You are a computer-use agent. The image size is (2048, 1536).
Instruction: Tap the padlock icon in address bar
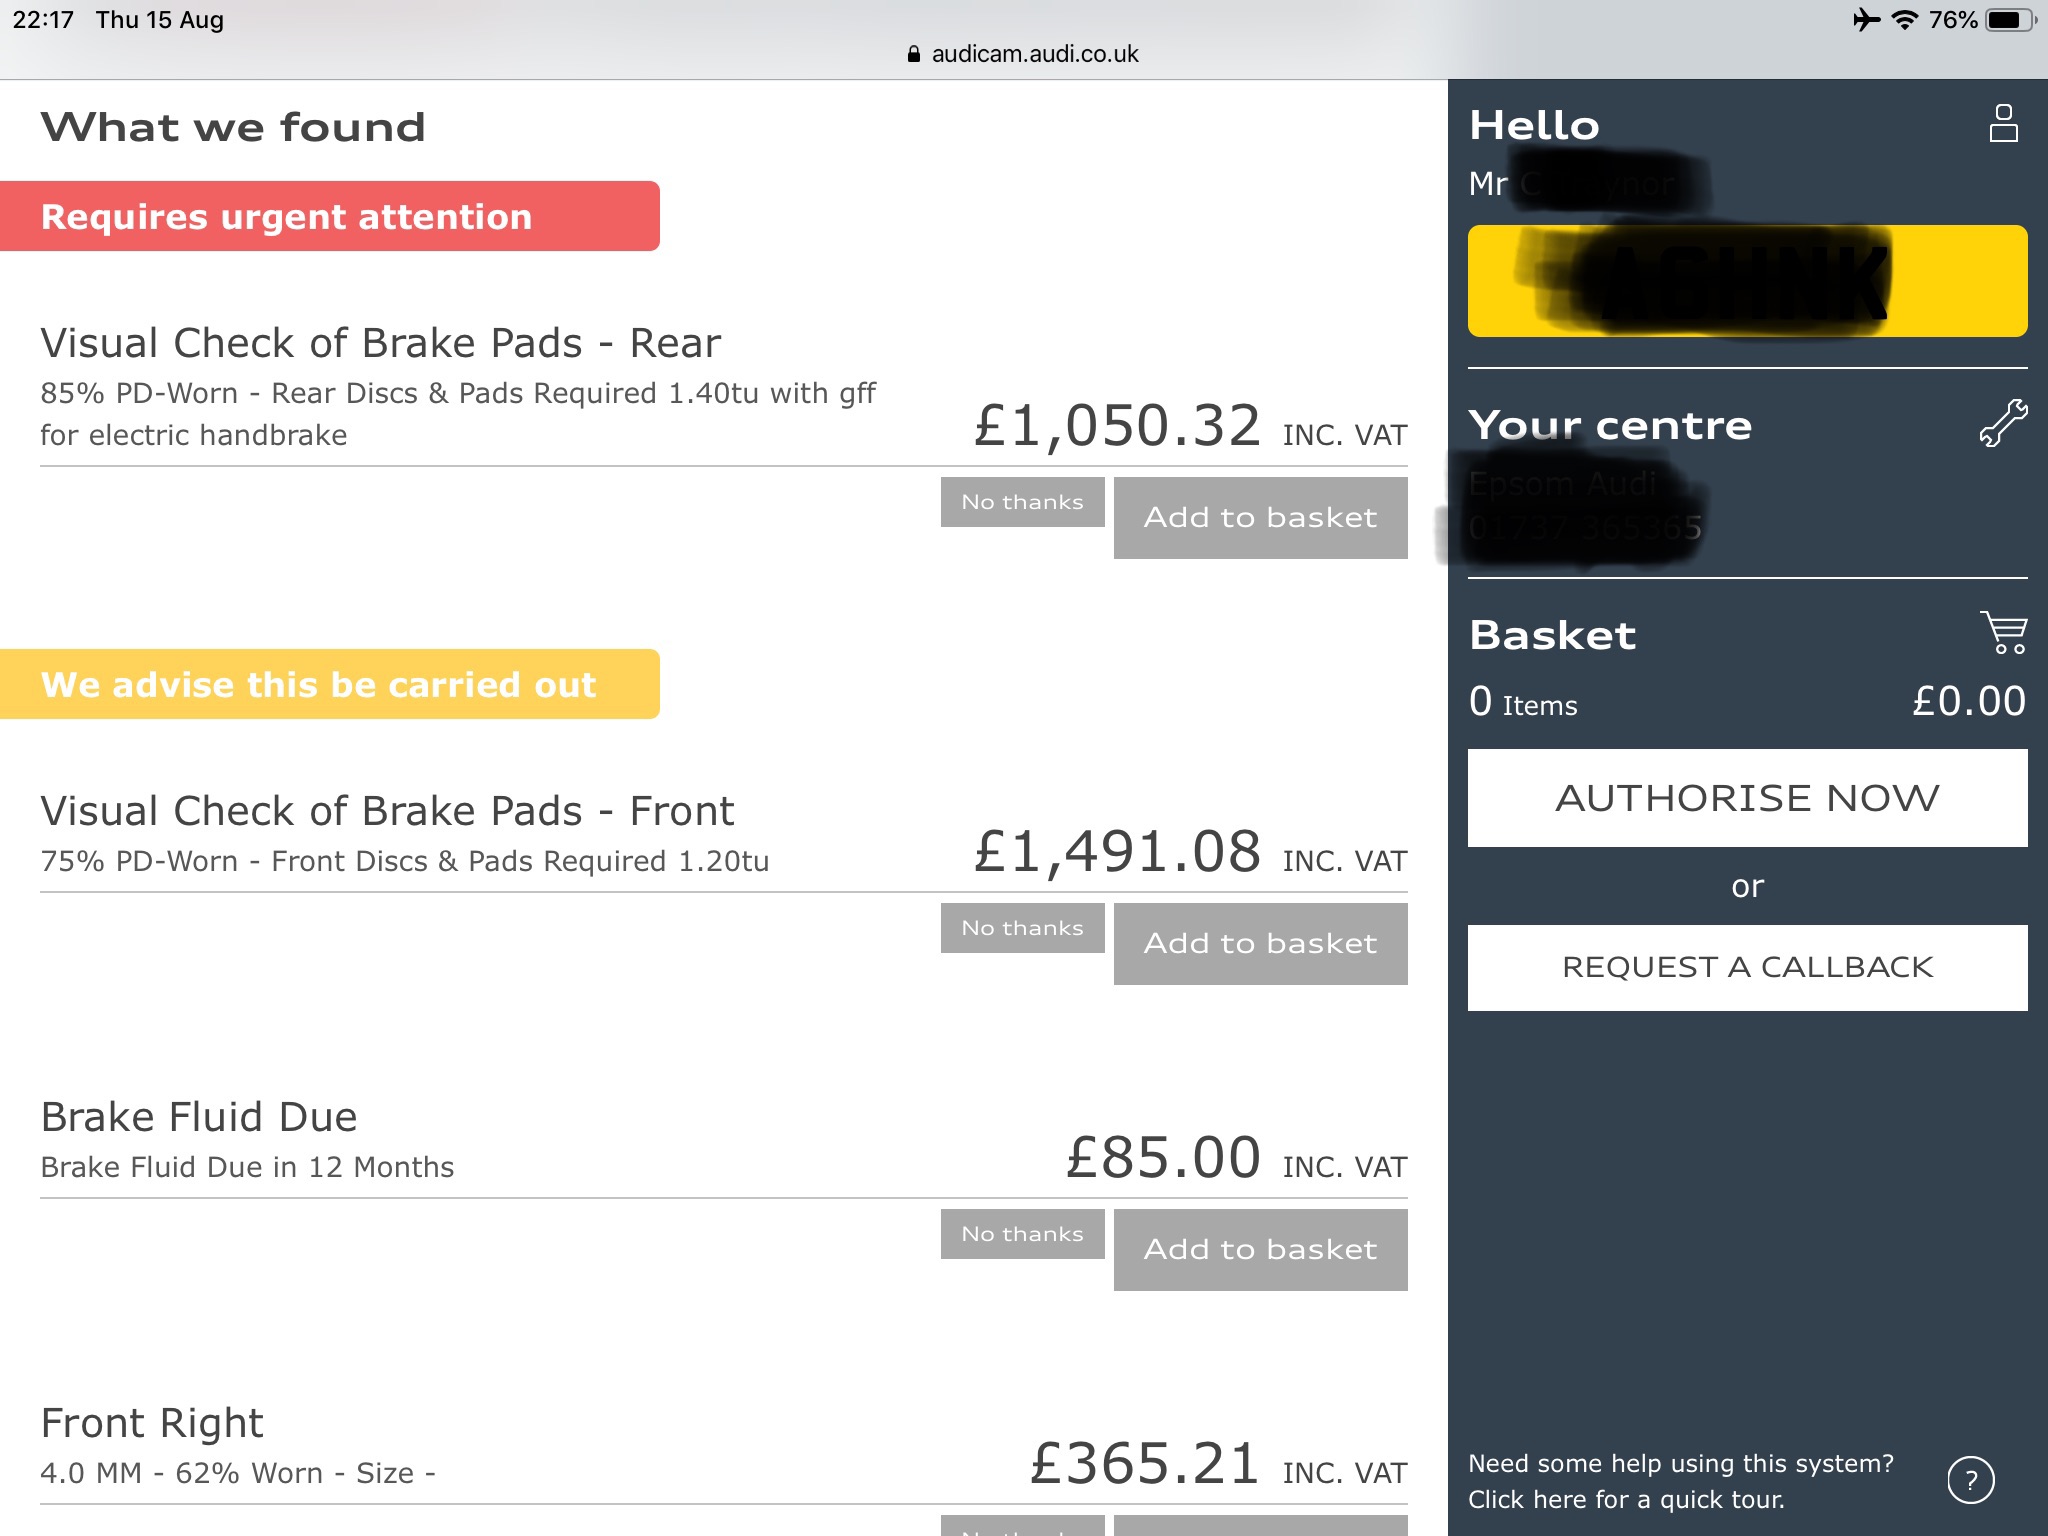913,54
